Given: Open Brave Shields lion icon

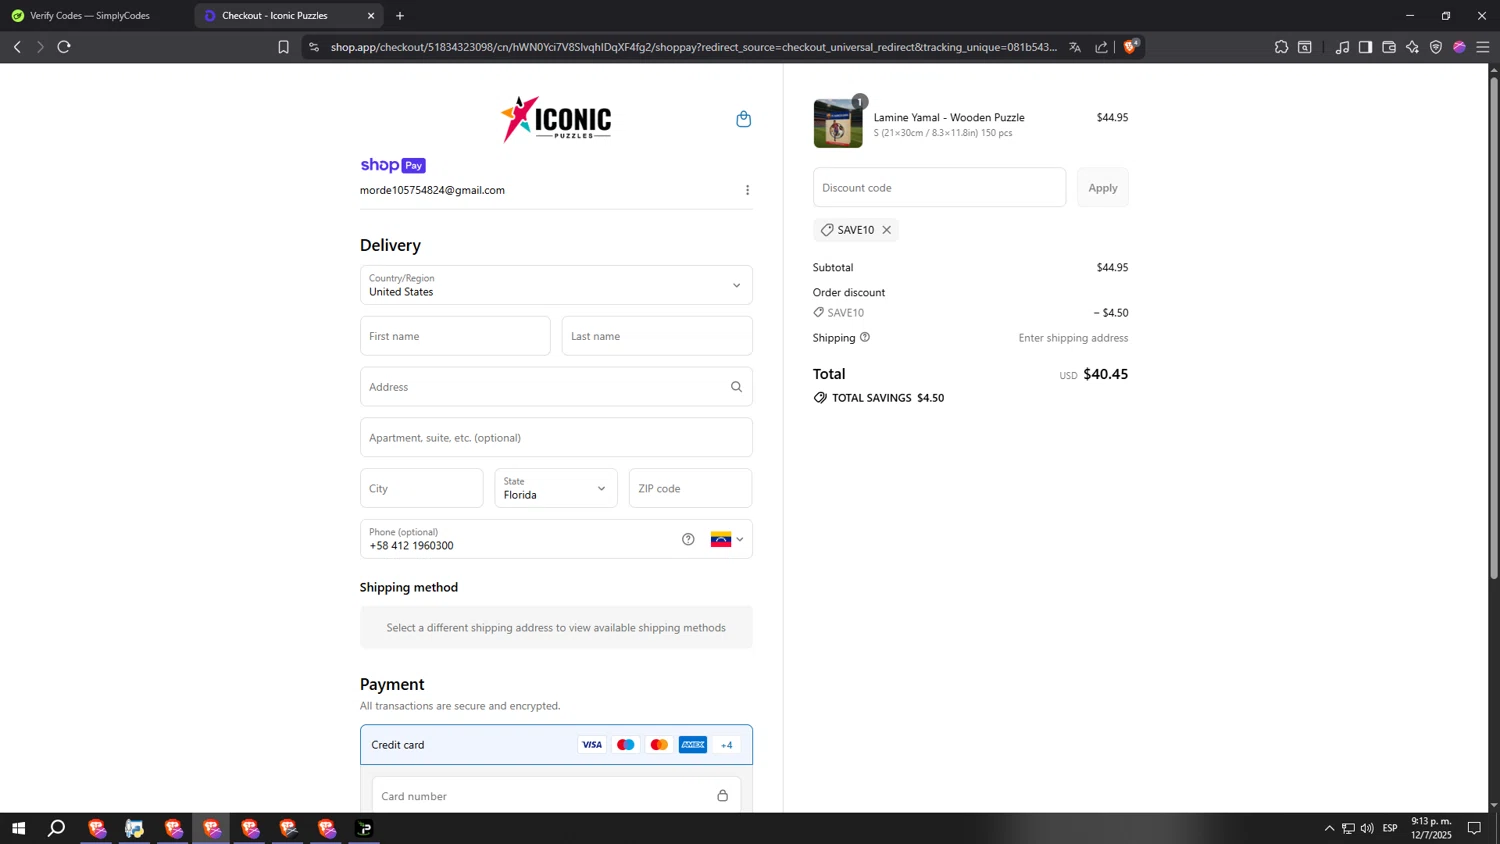Looking at the screenshot, I should 1131,46.
